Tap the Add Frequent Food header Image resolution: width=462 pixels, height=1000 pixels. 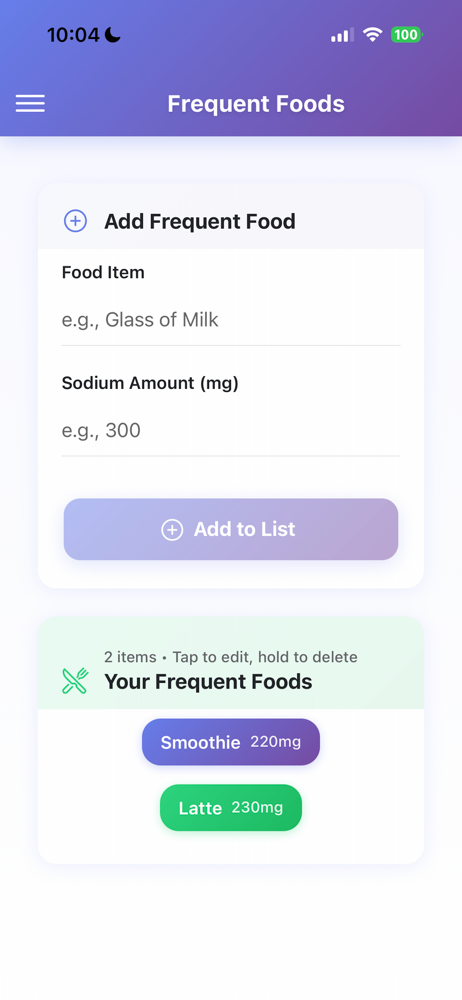(x=200, y=221)
